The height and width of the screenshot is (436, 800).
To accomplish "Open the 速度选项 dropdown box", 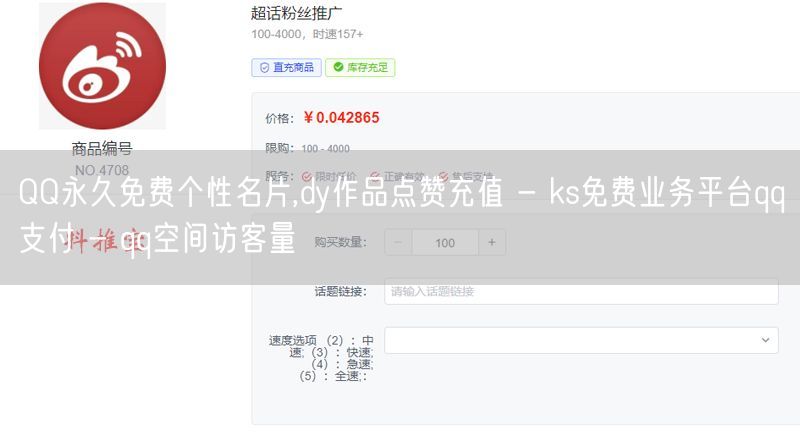I will click(x=581, y=340).
